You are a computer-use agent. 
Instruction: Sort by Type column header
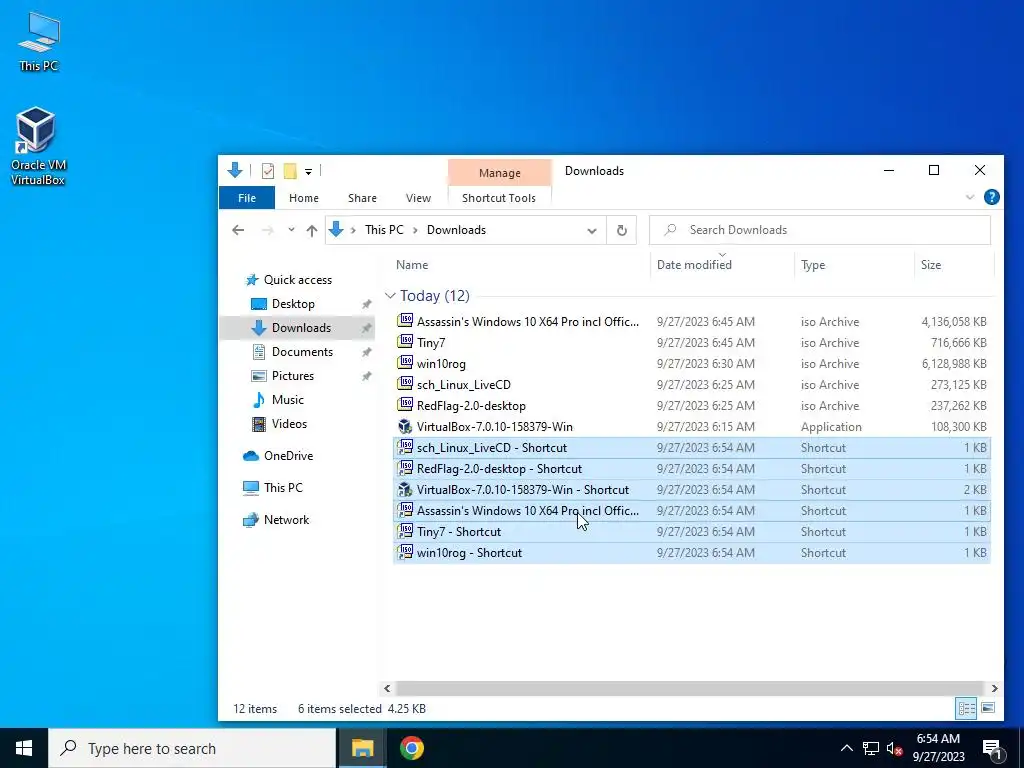[813, 264]
